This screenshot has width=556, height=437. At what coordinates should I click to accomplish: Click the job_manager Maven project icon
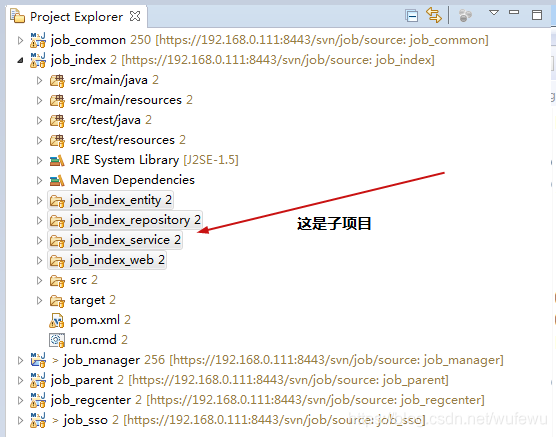point(38,360)
